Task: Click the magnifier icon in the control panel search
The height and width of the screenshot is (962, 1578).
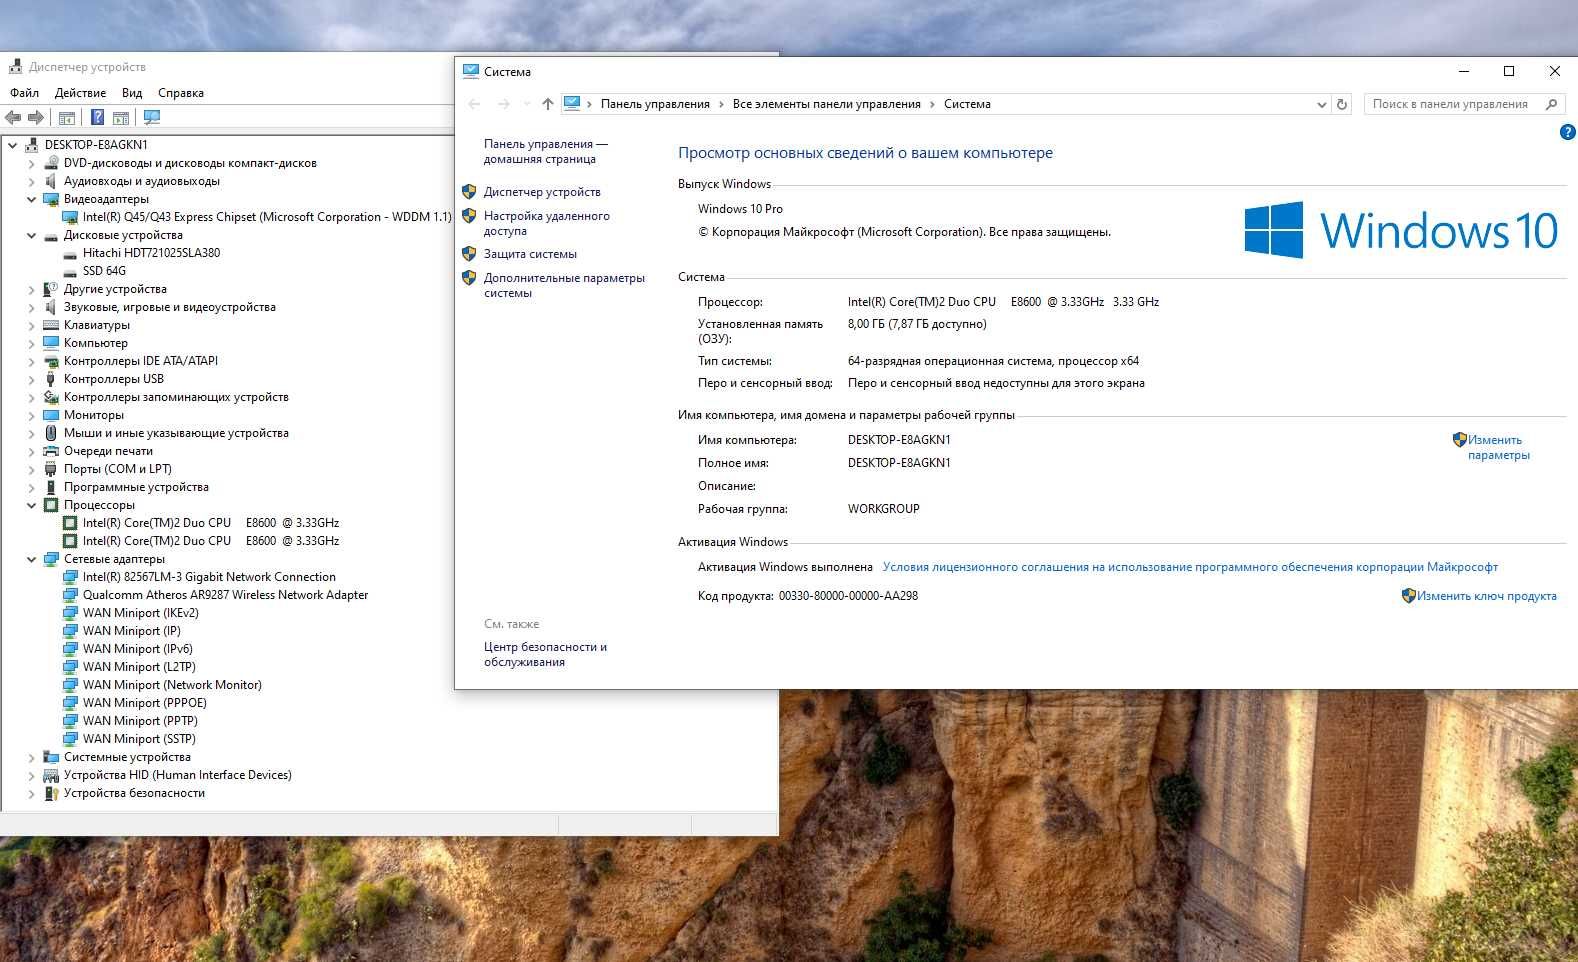Action: click(1551, 104)
